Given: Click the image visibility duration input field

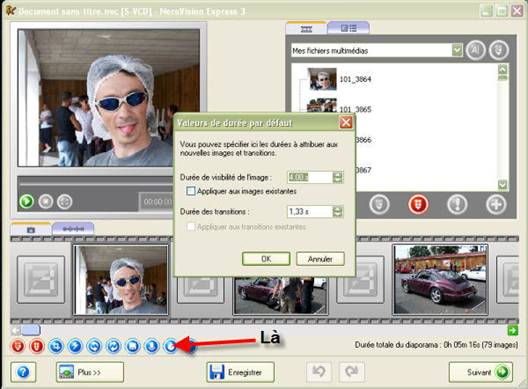Looking at the screenshot, I should 310,177.
